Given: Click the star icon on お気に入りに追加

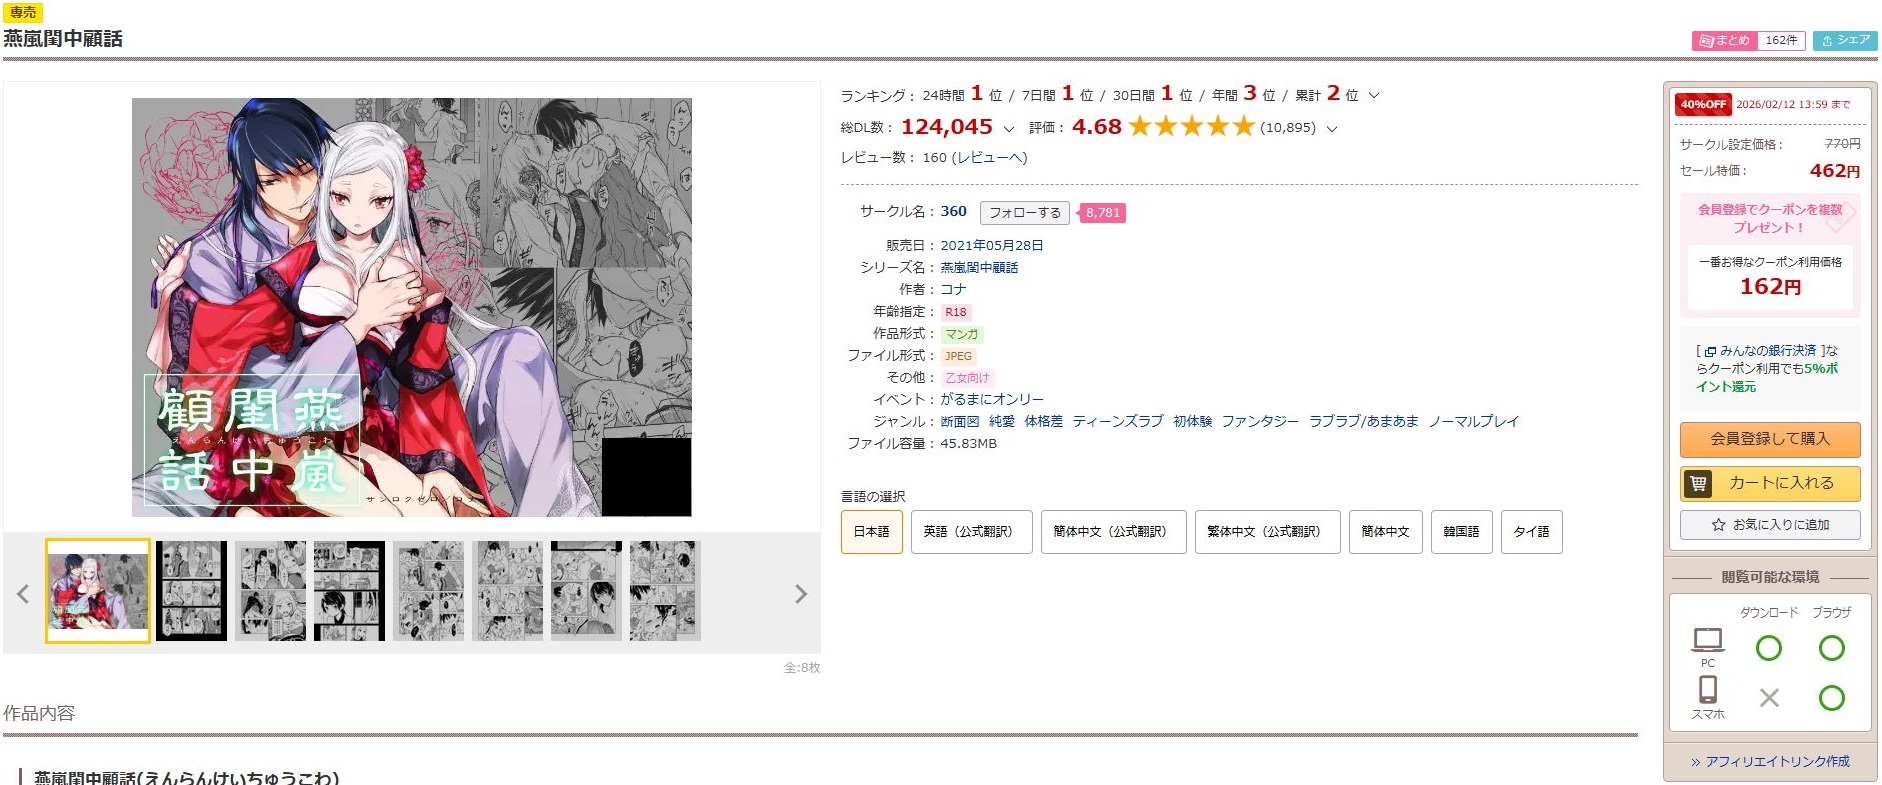Looking at the screenshot, I should point(1718,525).
